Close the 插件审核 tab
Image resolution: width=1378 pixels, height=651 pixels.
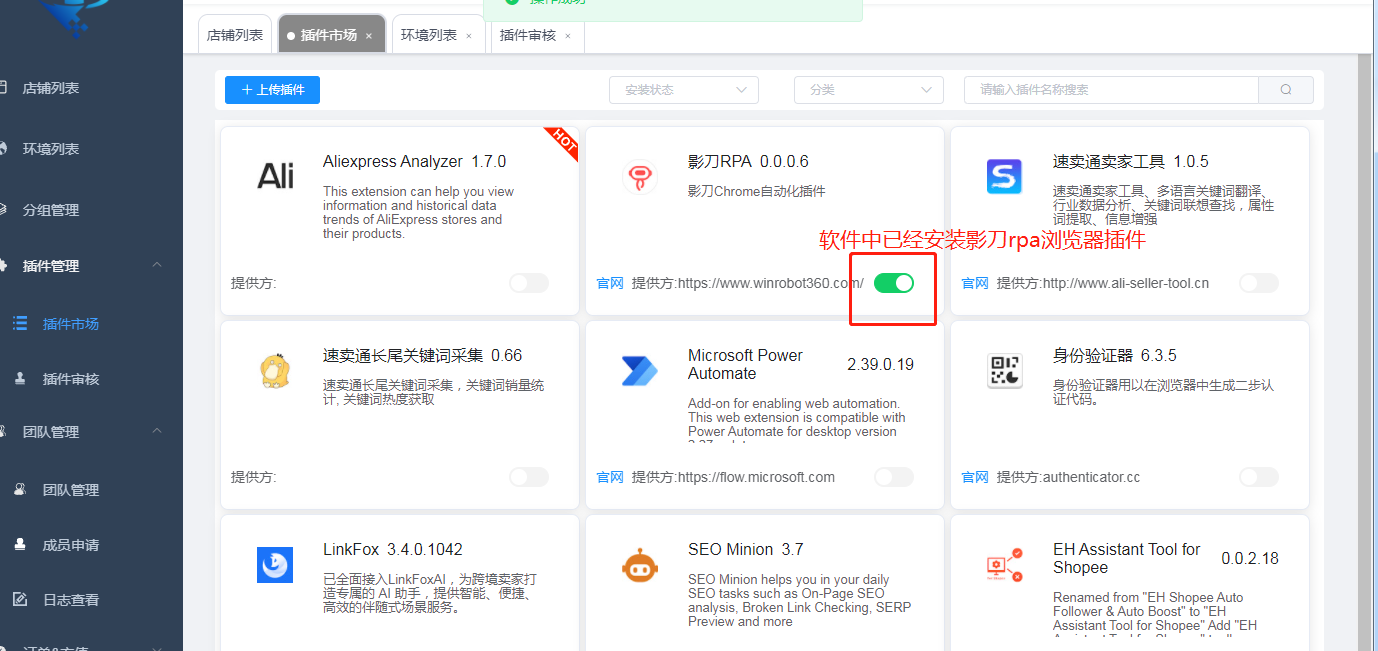568,36
